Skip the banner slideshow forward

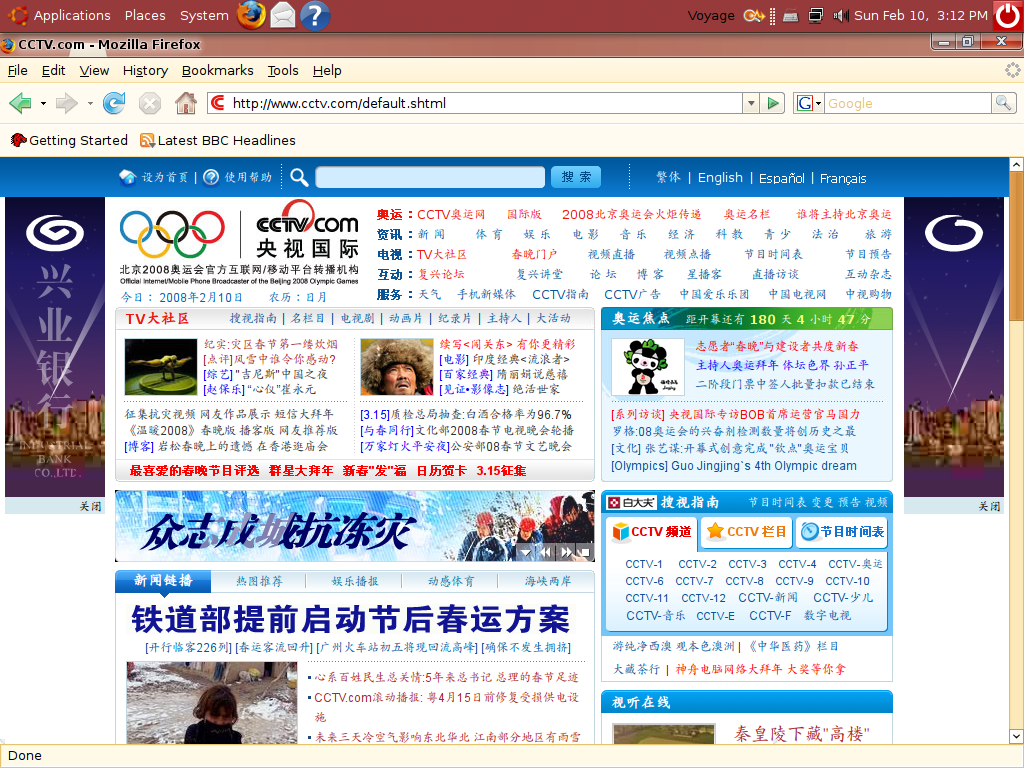[x=566, y=552]
